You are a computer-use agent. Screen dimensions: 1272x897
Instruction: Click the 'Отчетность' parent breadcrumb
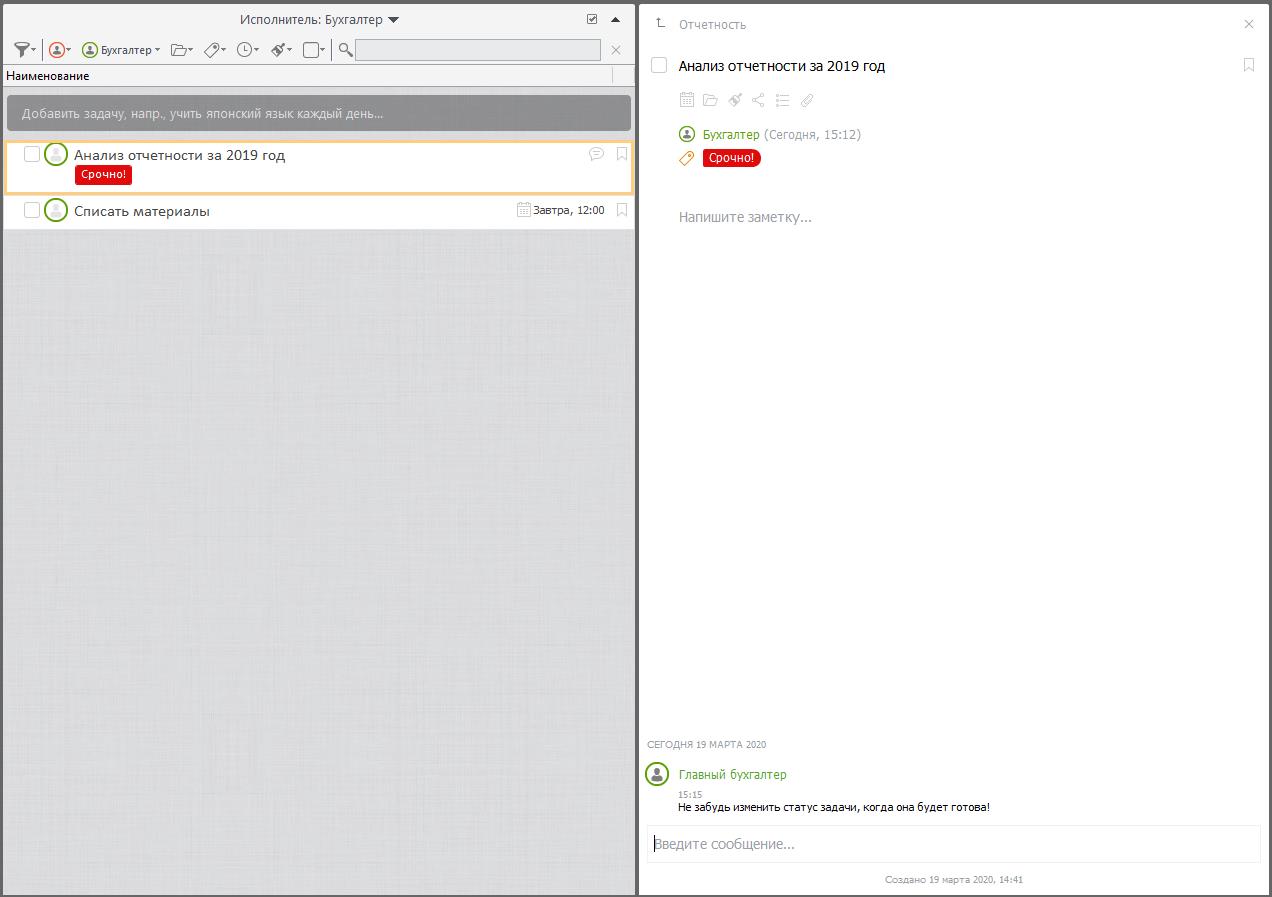(x=711, y=24)
